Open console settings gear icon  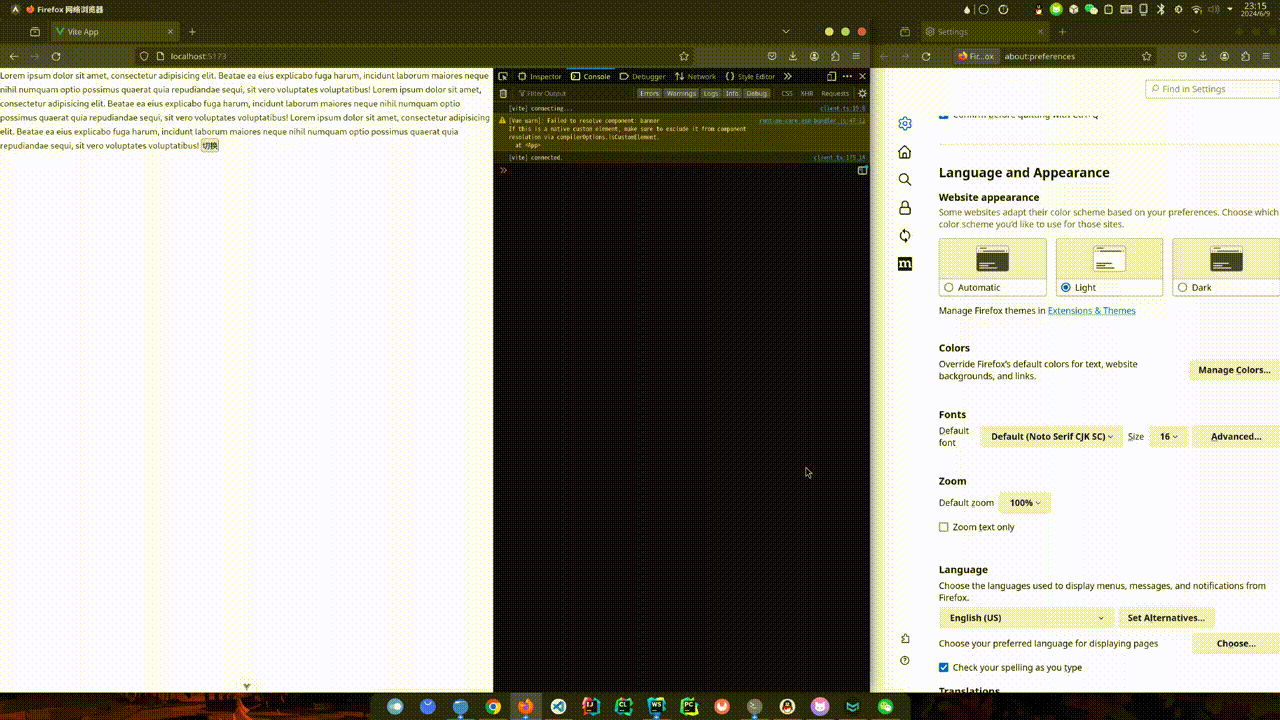click(x=862, y=93)
